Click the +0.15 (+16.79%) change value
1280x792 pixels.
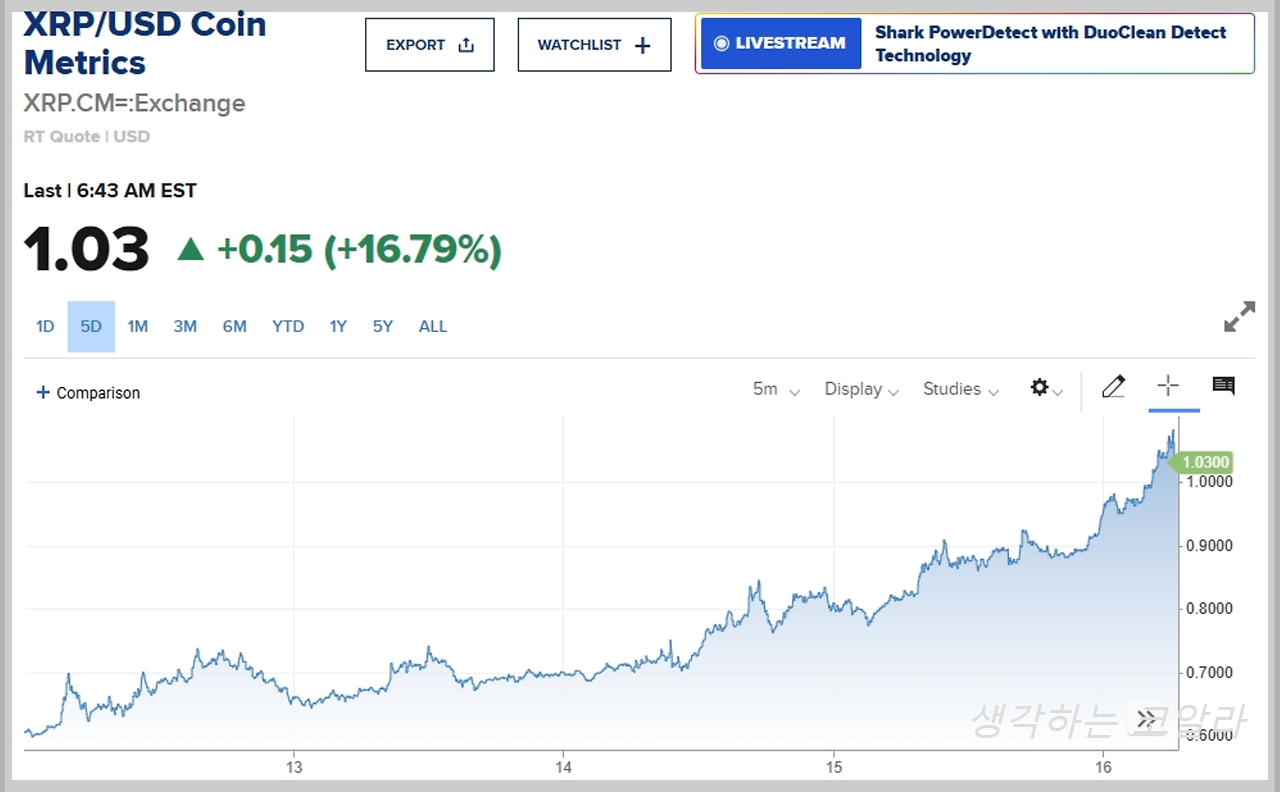click(x=359, y=249)
